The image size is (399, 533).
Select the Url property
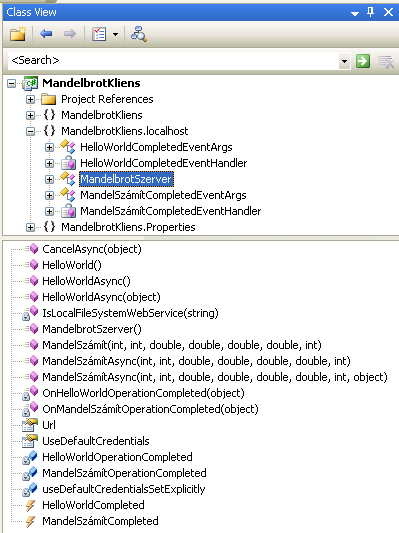49,425
